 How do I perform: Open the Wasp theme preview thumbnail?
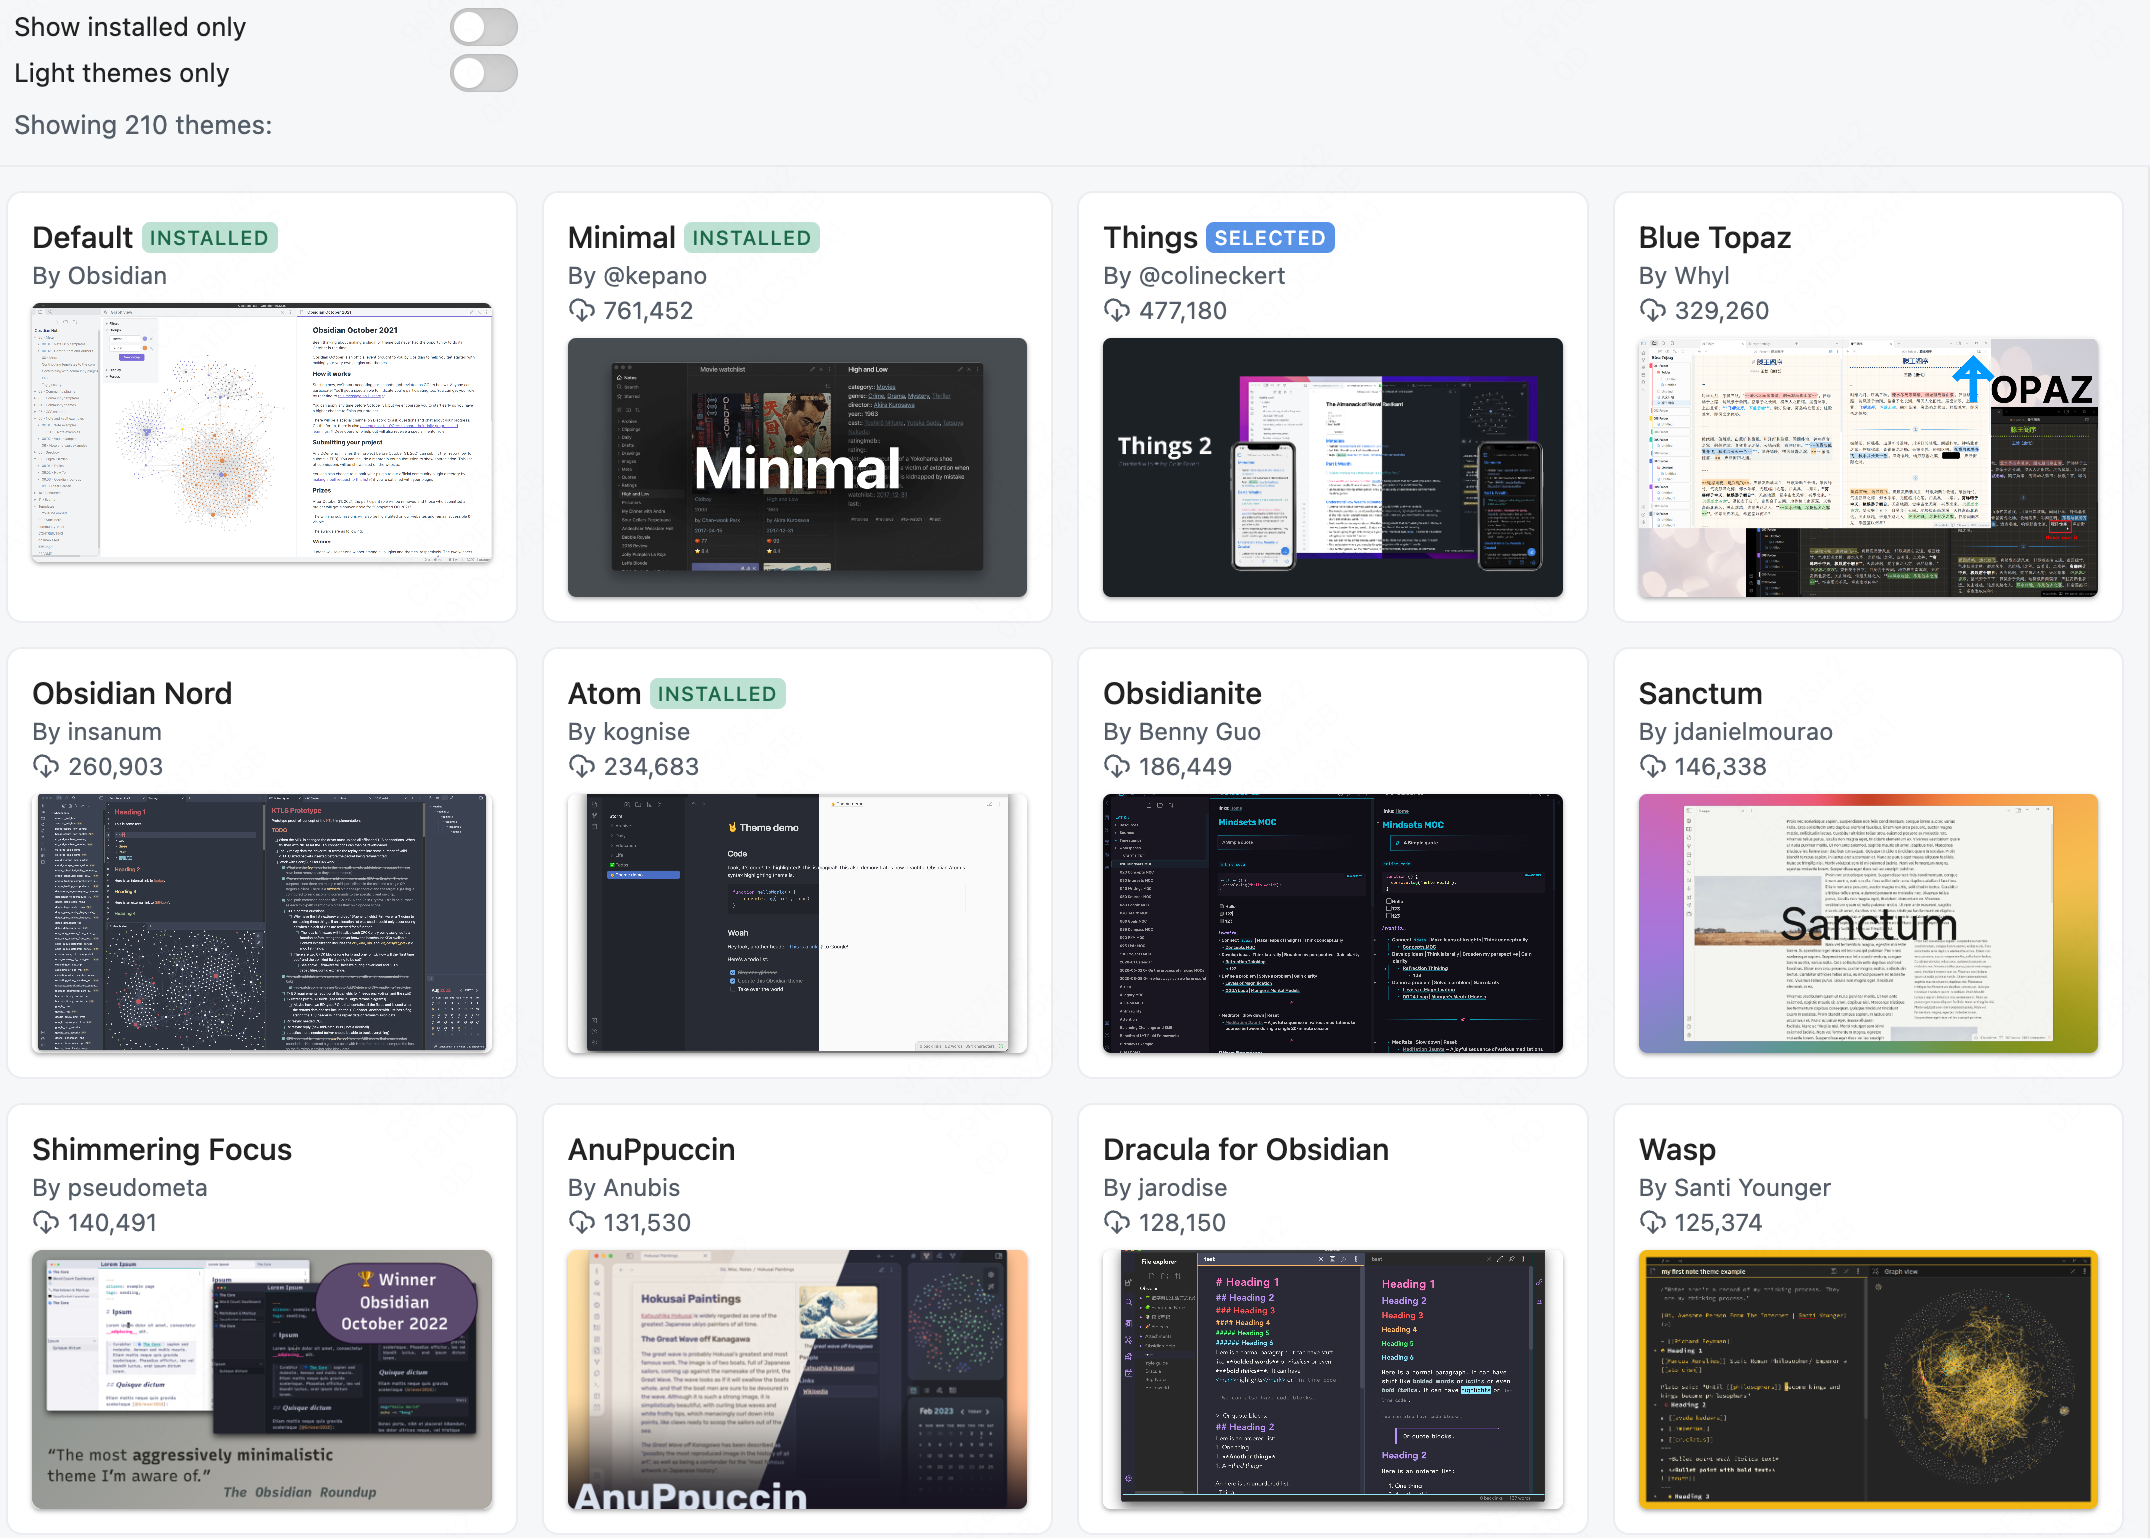(x=1868, y=1379)
